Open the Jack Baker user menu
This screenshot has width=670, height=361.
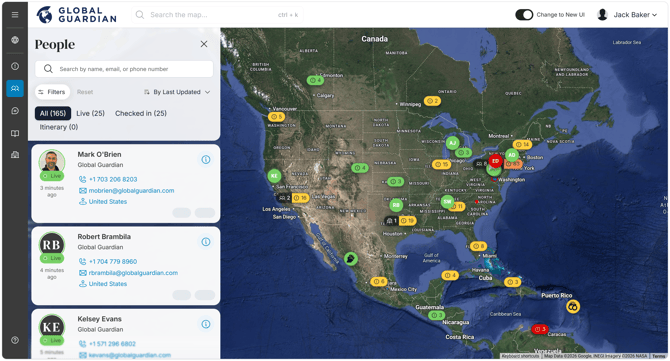click(627, 15)
